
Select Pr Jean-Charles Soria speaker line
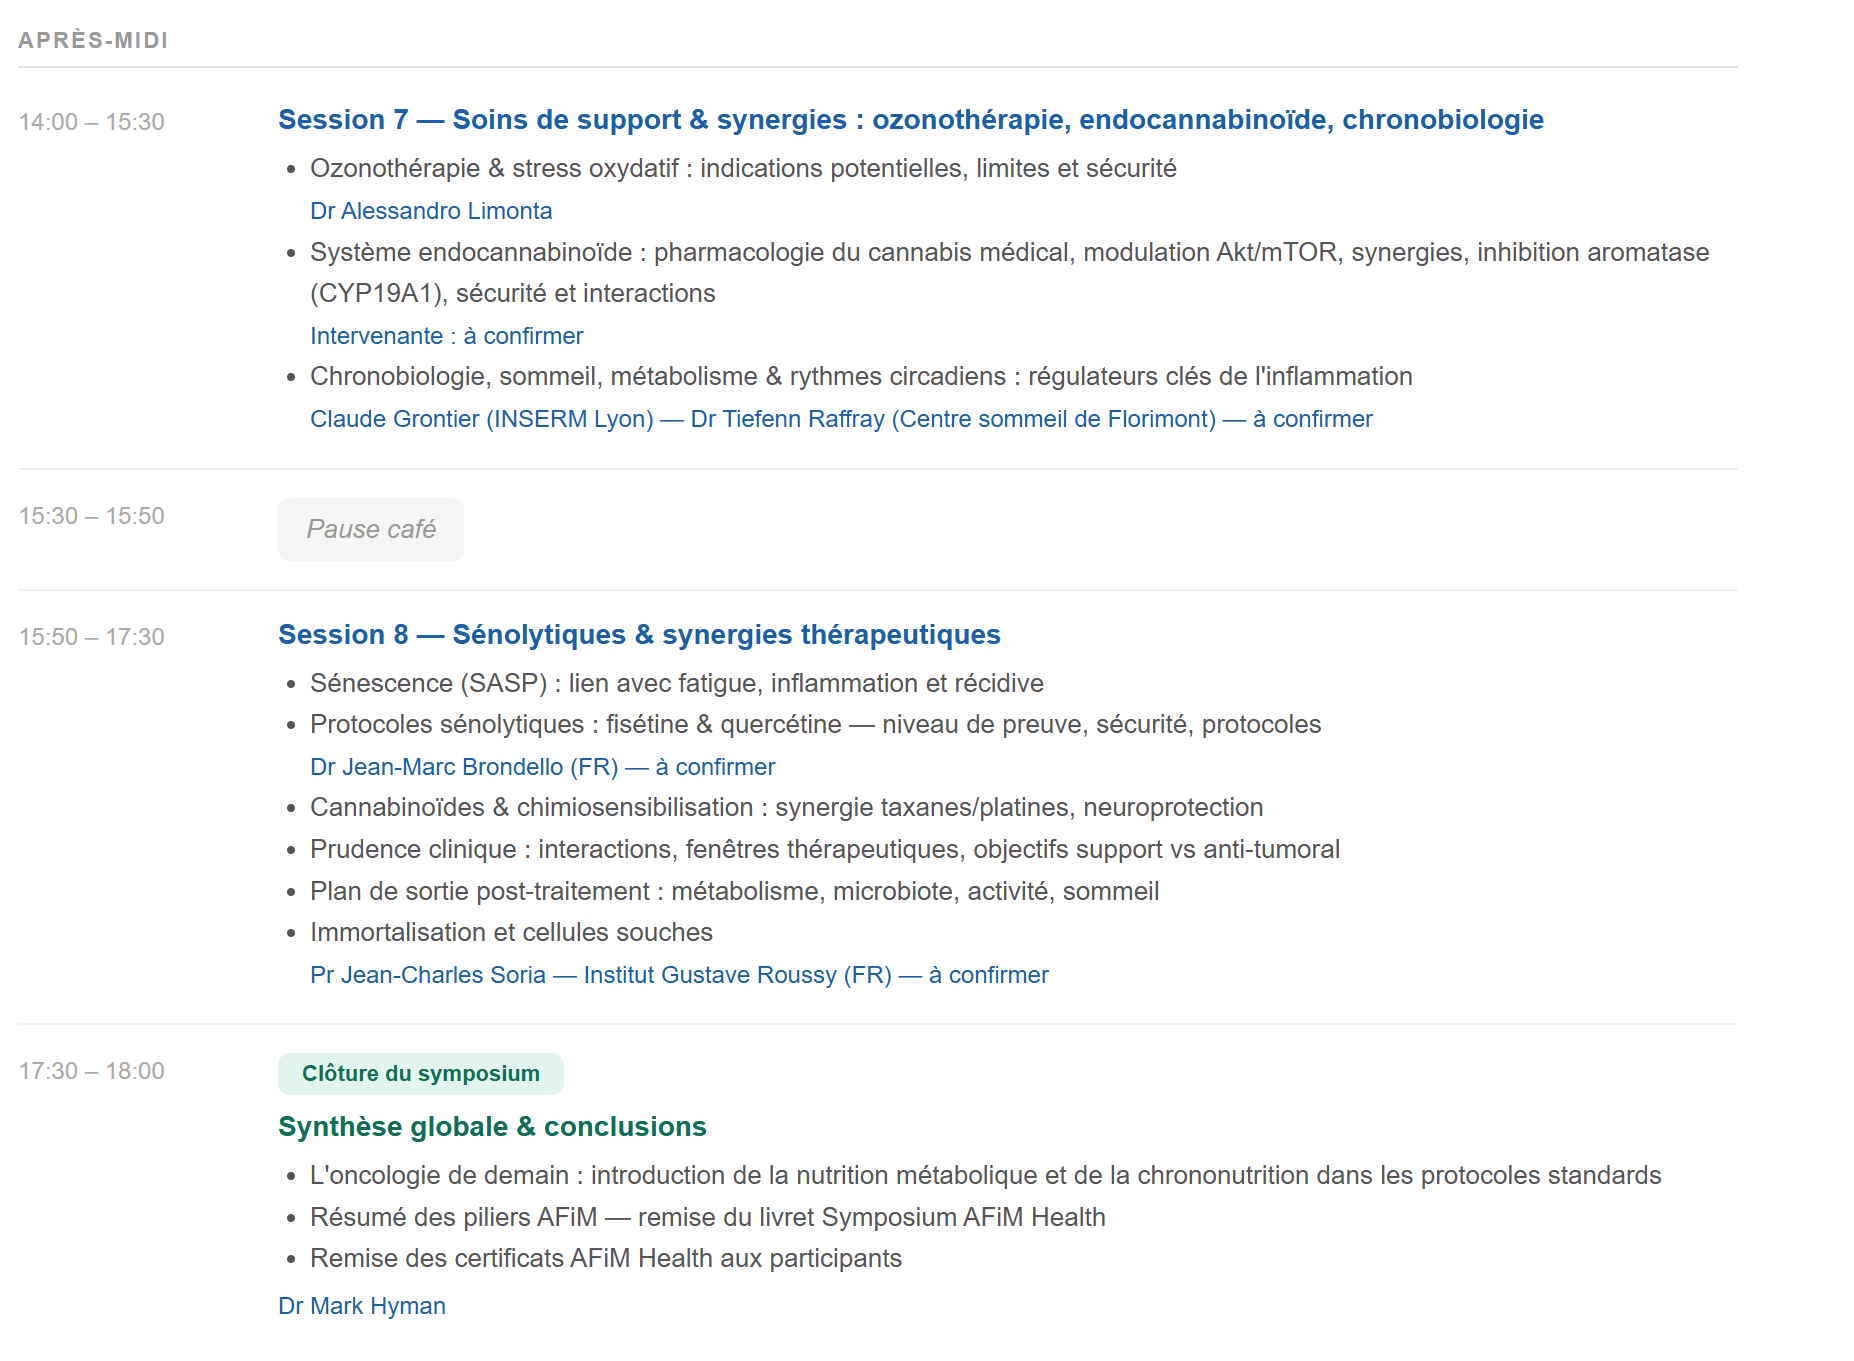pyautogui.click(x=679, y=975)
